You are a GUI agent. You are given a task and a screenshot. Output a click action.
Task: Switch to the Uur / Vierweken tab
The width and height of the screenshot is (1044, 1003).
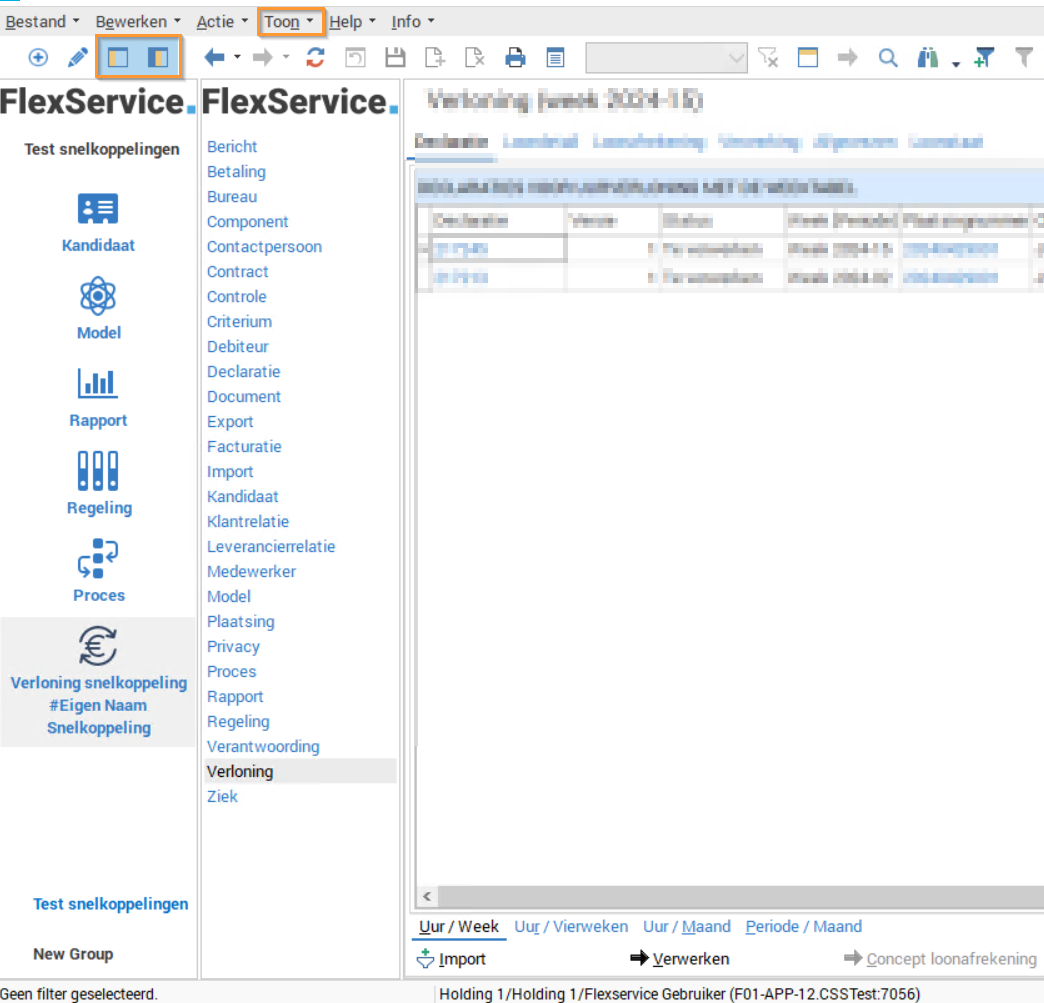571,926
